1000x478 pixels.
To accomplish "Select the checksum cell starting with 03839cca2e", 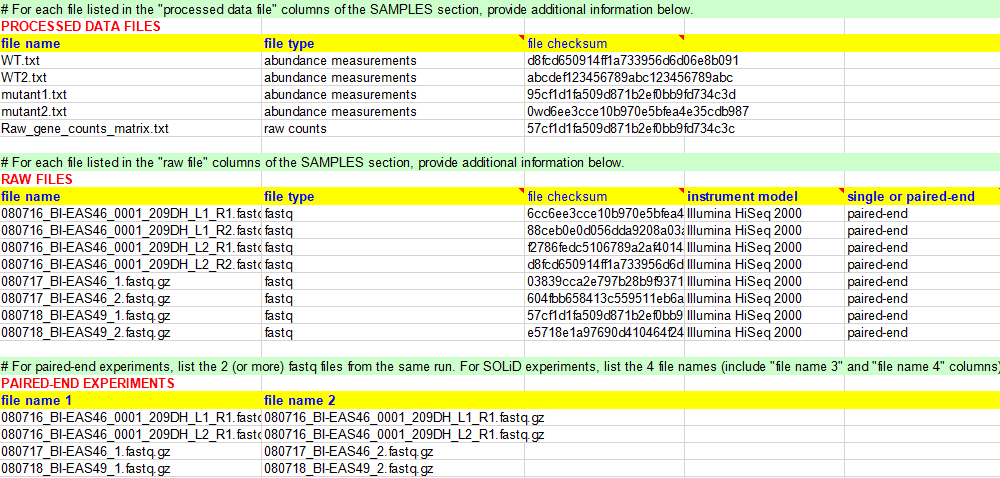I will coord(604,282).
